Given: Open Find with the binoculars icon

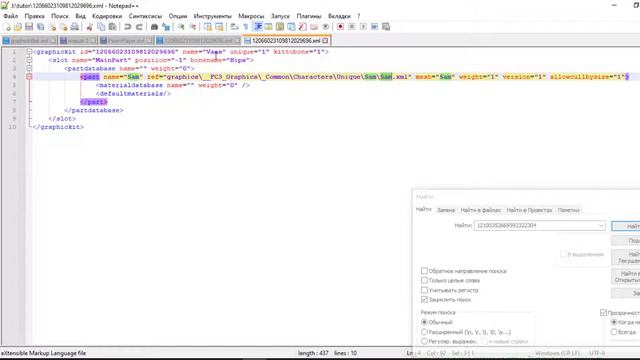Looking at the screenshot, I should [154, 27].
